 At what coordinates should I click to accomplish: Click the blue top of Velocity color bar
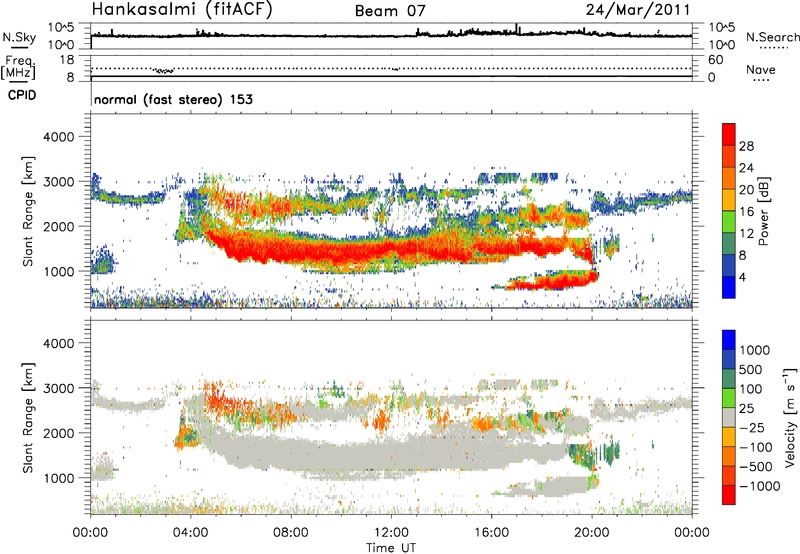[x=729, y=340]
